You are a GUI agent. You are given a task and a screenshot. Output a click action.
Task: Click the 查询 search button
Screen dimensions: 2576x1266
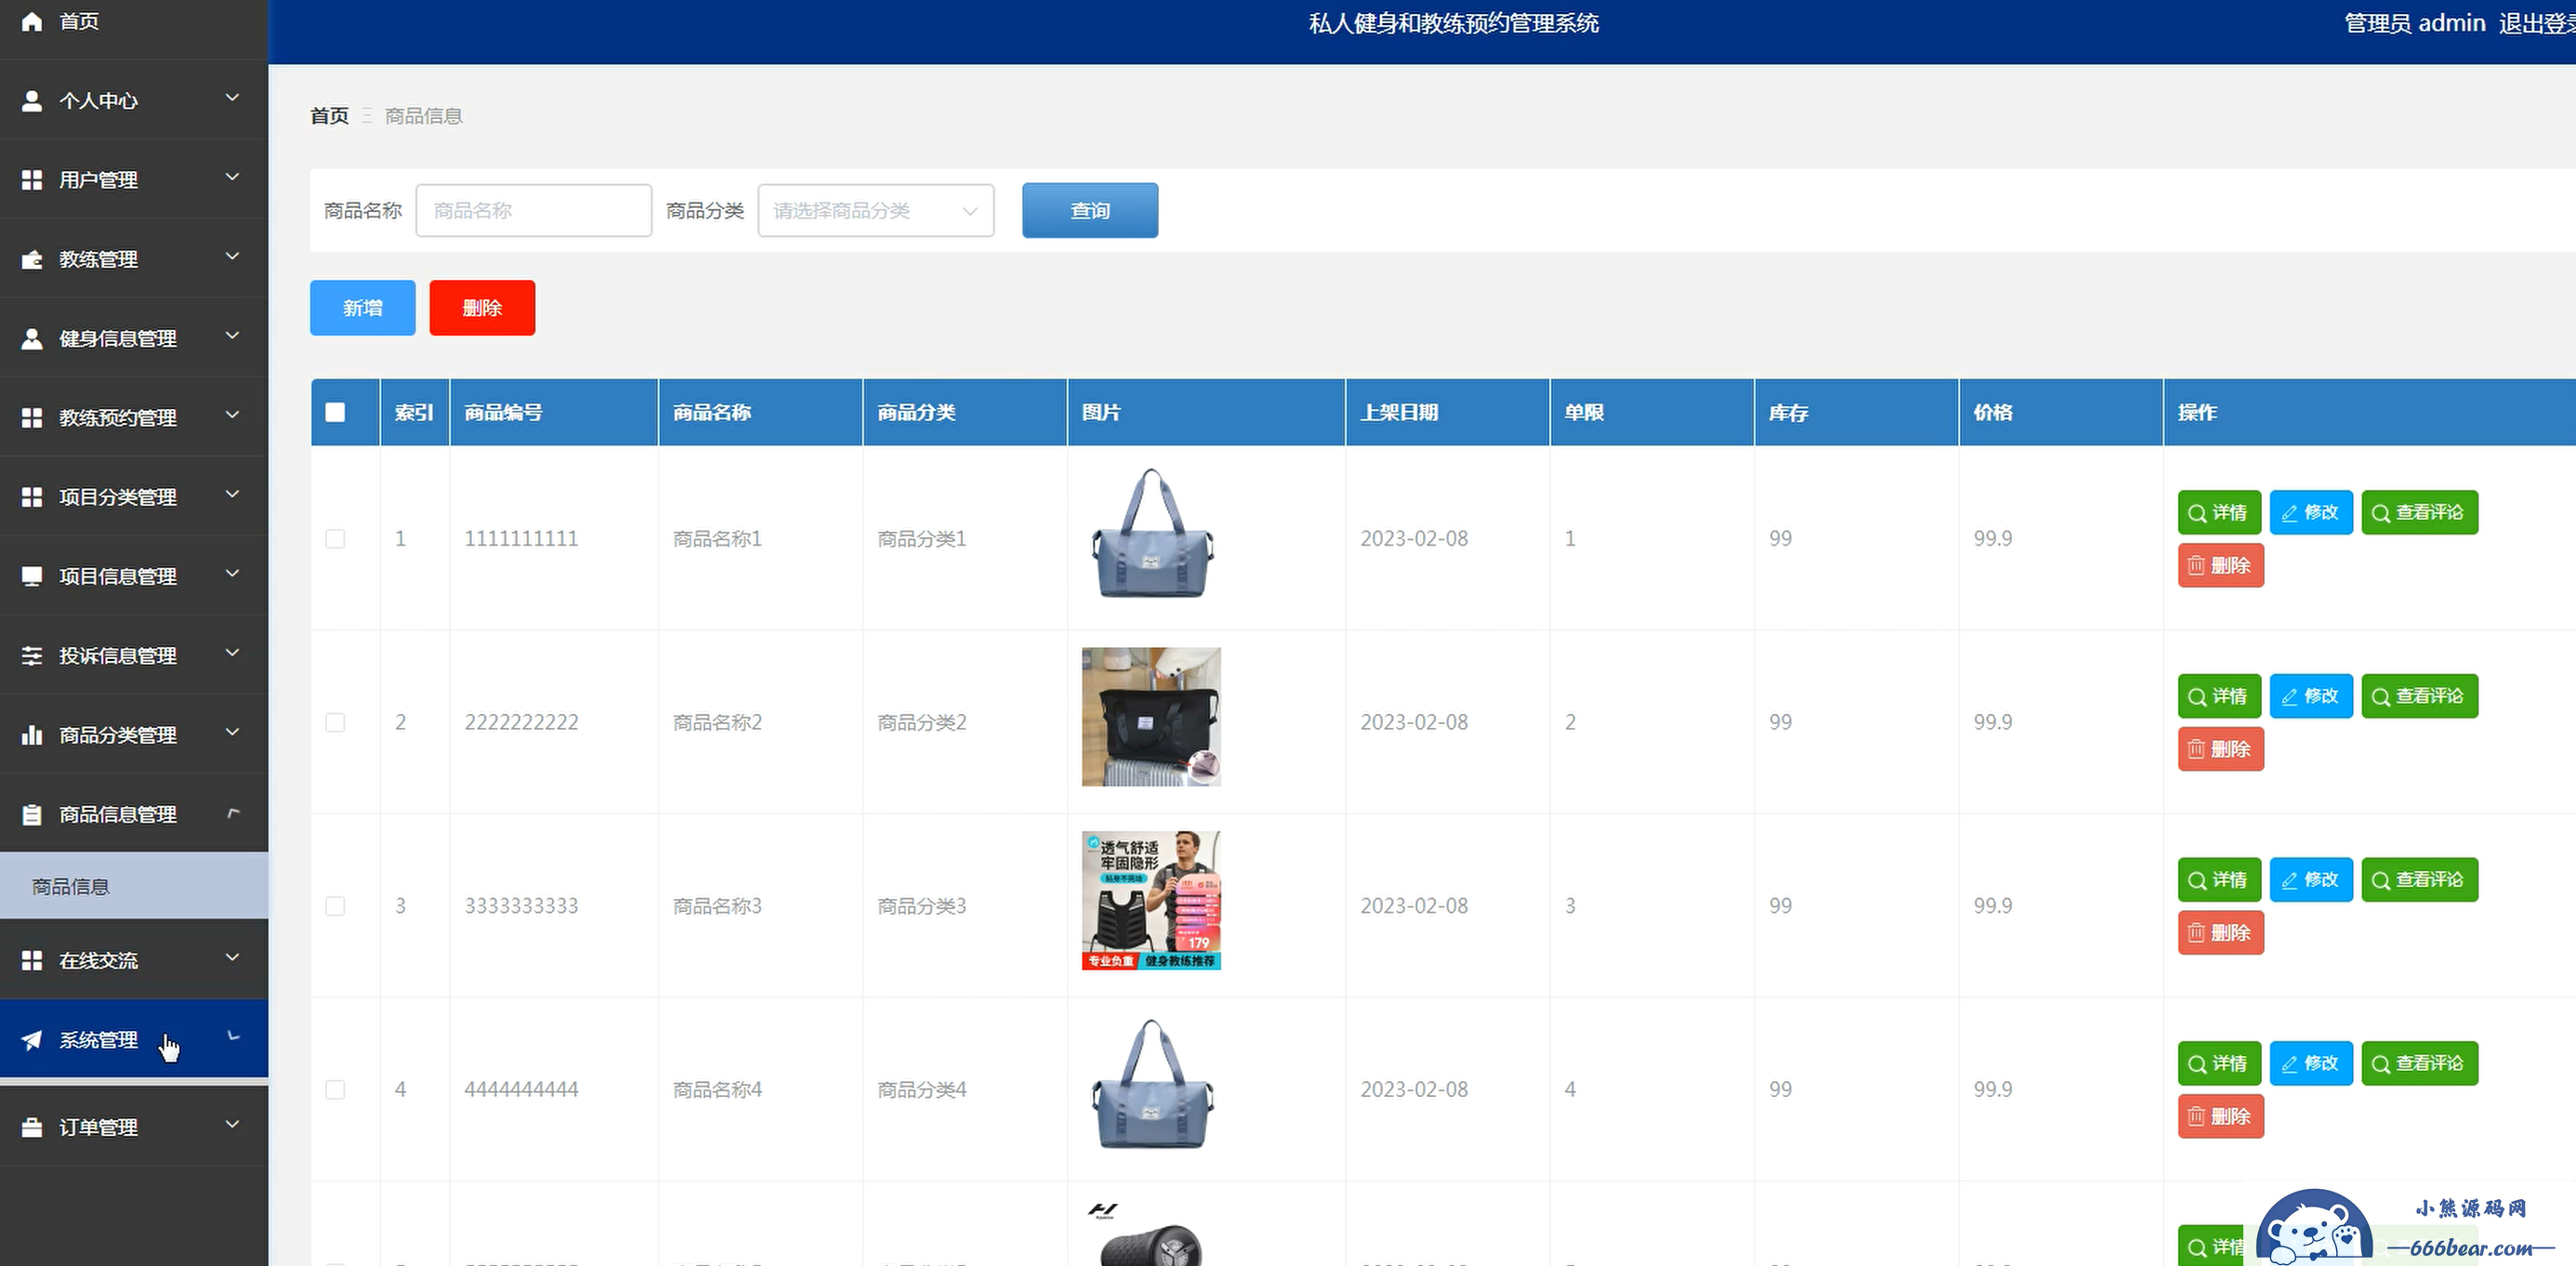click(x=1090, y=210)
